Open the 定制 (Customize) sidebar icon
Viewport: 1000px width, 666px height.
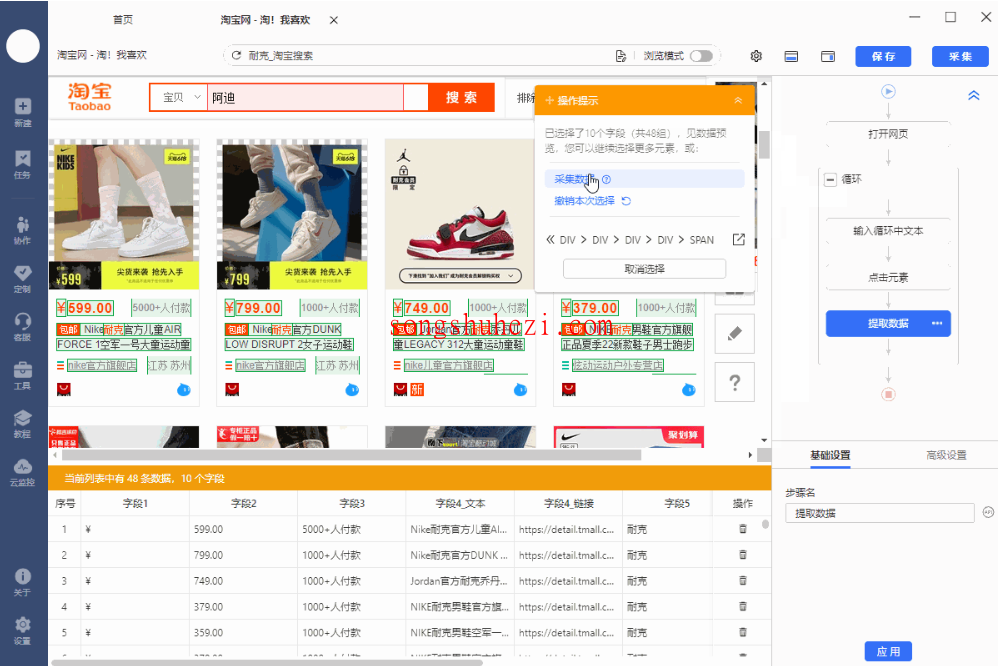[x=23, y=279]
